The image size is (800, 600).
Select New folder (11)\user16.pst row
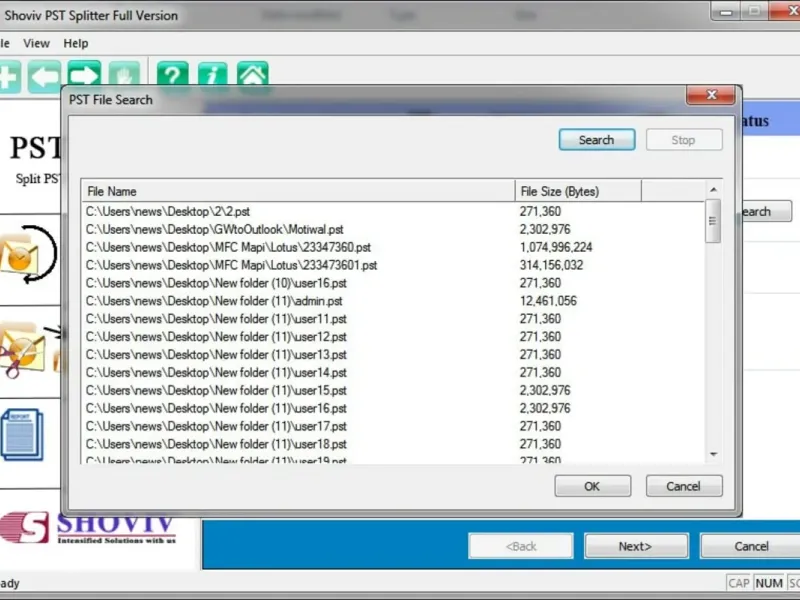[x=393, y=408]
